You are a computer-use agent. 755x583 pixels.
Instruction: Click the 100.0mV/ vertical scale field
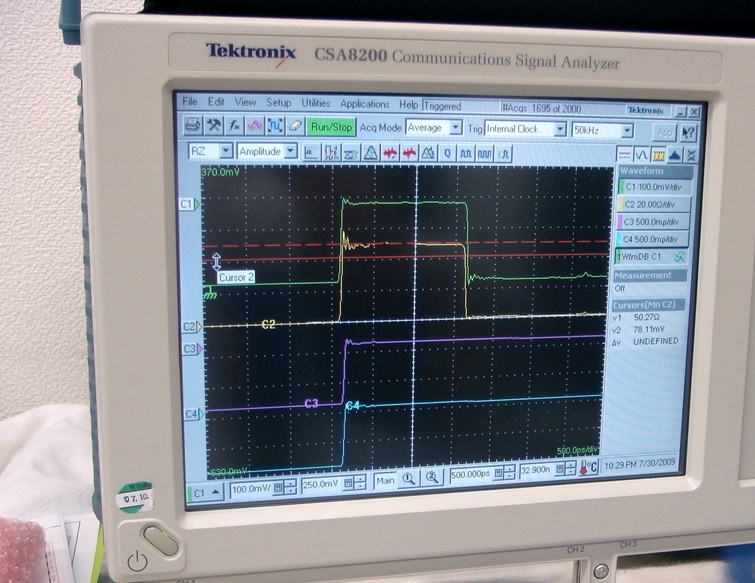(x=251, y=490)
